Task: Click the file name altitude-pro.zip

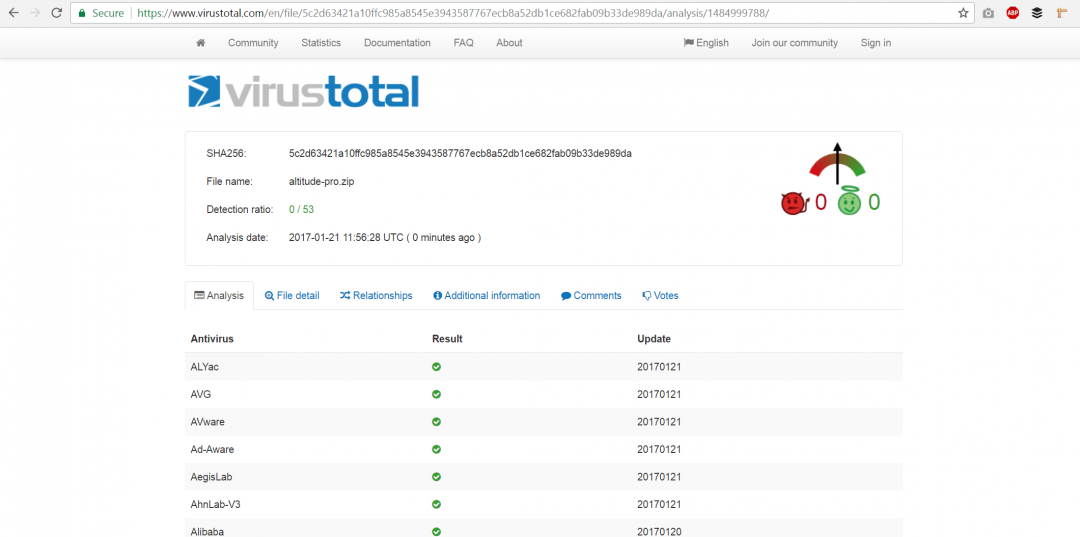Action: (x=322, y=182)
